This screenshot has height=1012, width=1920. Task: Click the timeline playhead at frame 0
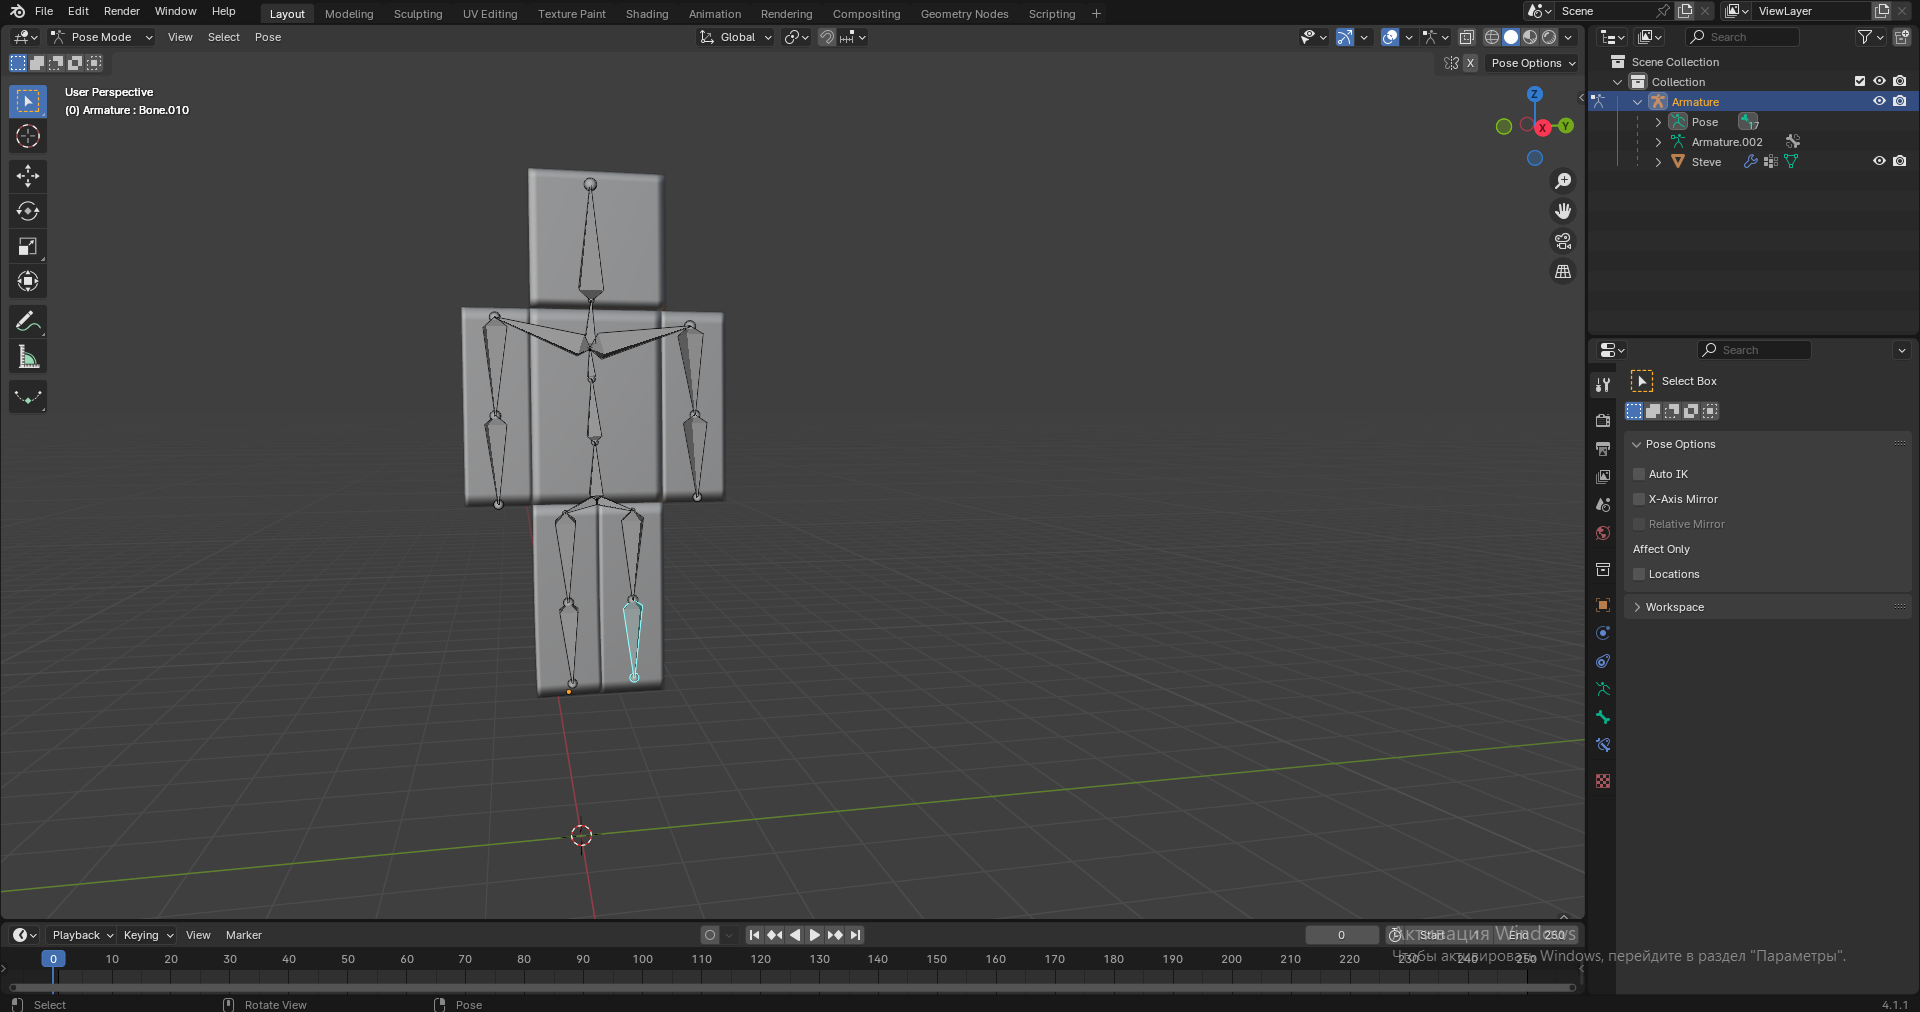pyautogui.click(x=53, y=959)
